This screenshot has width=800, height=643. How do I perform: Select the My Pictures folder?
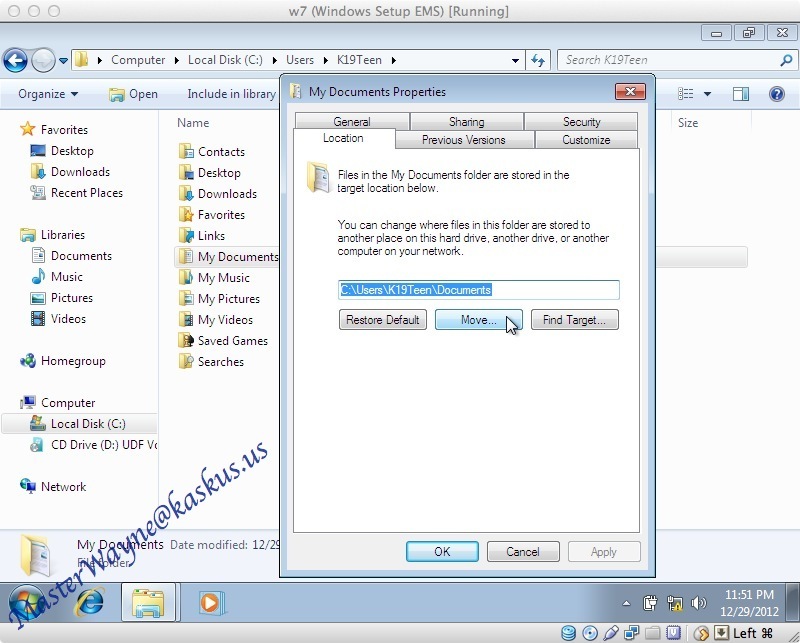pos(219,299)
